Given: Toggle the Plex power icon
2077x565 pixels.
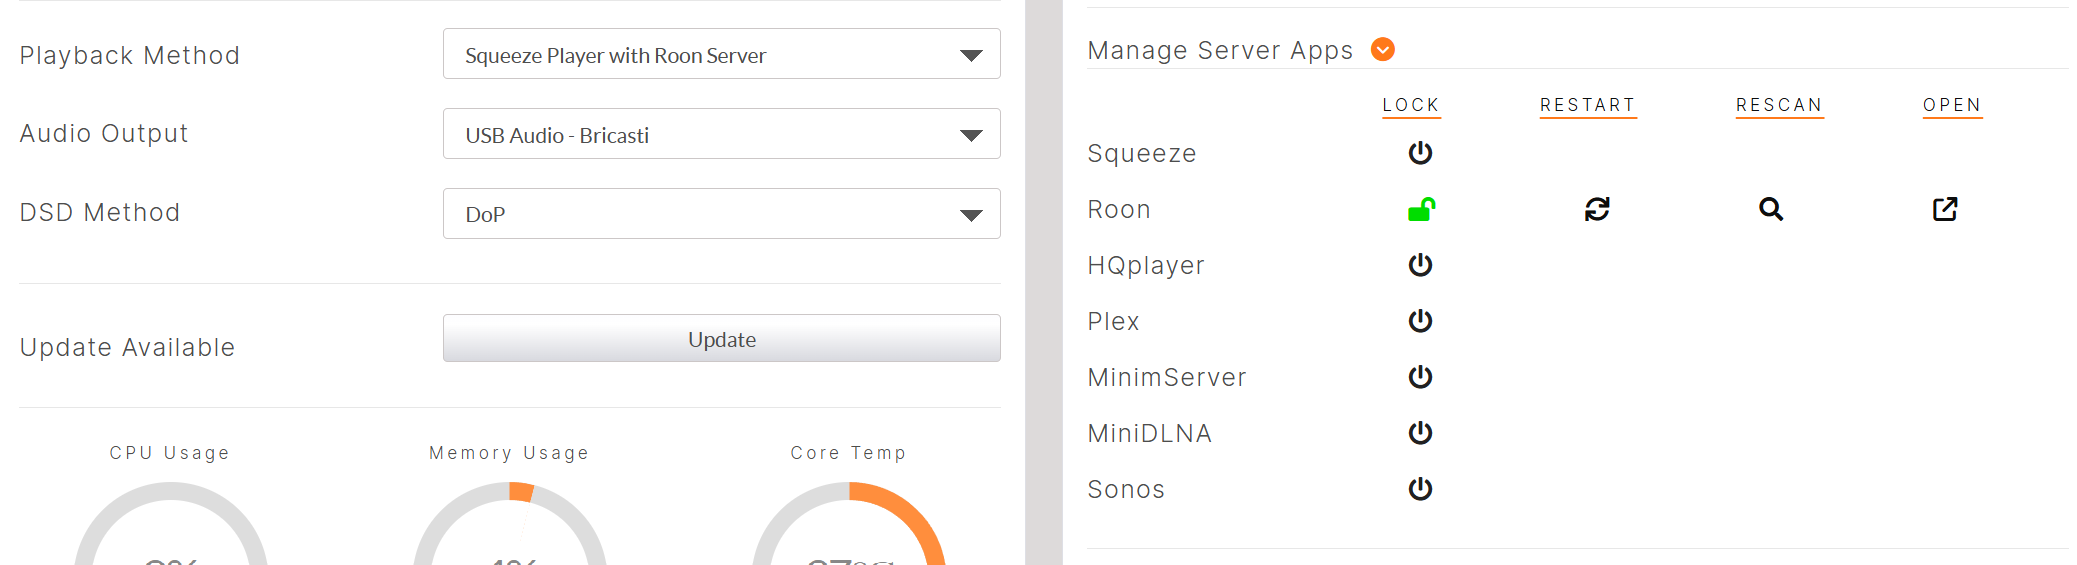Looking at the screenshot, I should [1420, 321].
